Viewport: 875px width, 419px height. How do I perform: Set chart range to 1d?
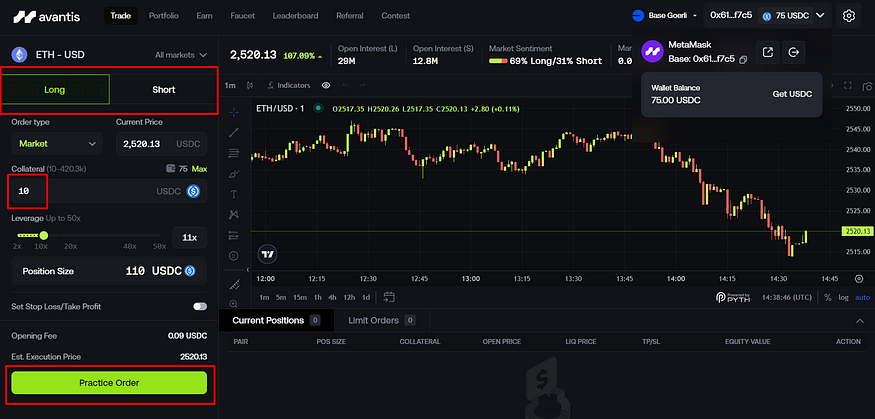(366, 297)
